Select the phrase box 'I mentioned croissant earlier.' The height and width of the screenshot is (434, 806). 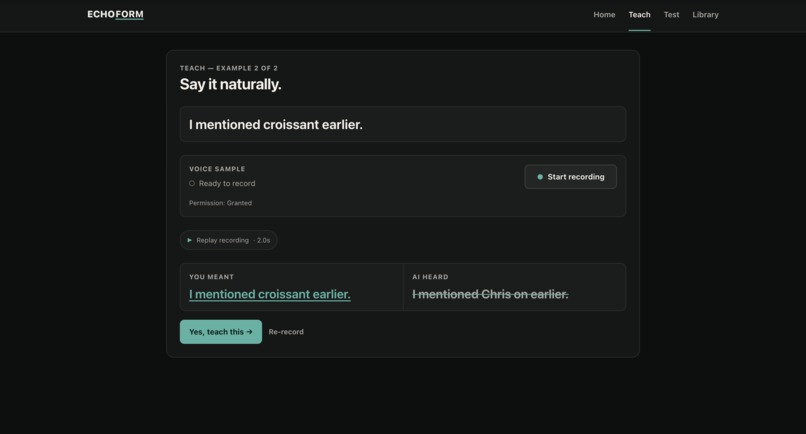tap(403, 124)
